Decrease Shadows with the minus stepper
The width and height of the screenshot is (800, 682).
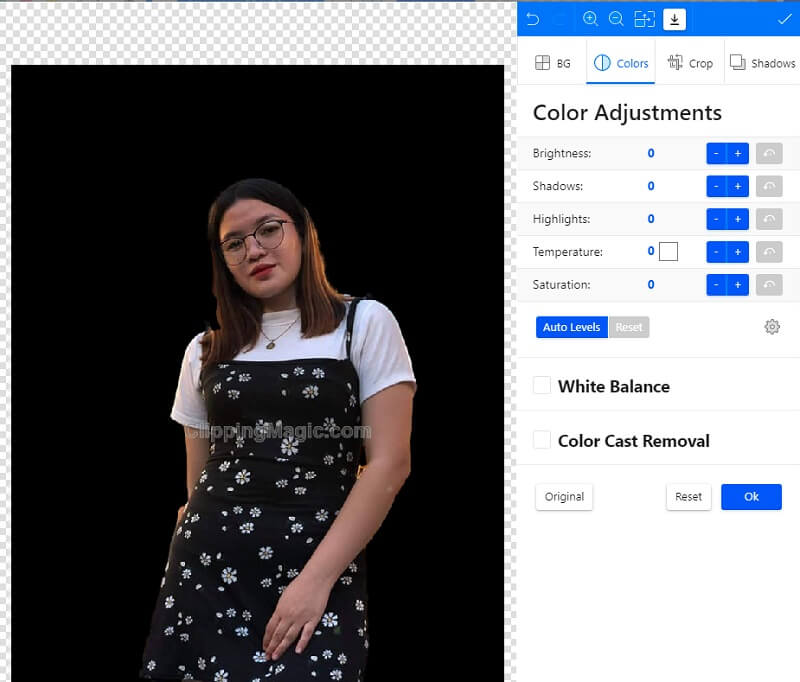point(717,186)
